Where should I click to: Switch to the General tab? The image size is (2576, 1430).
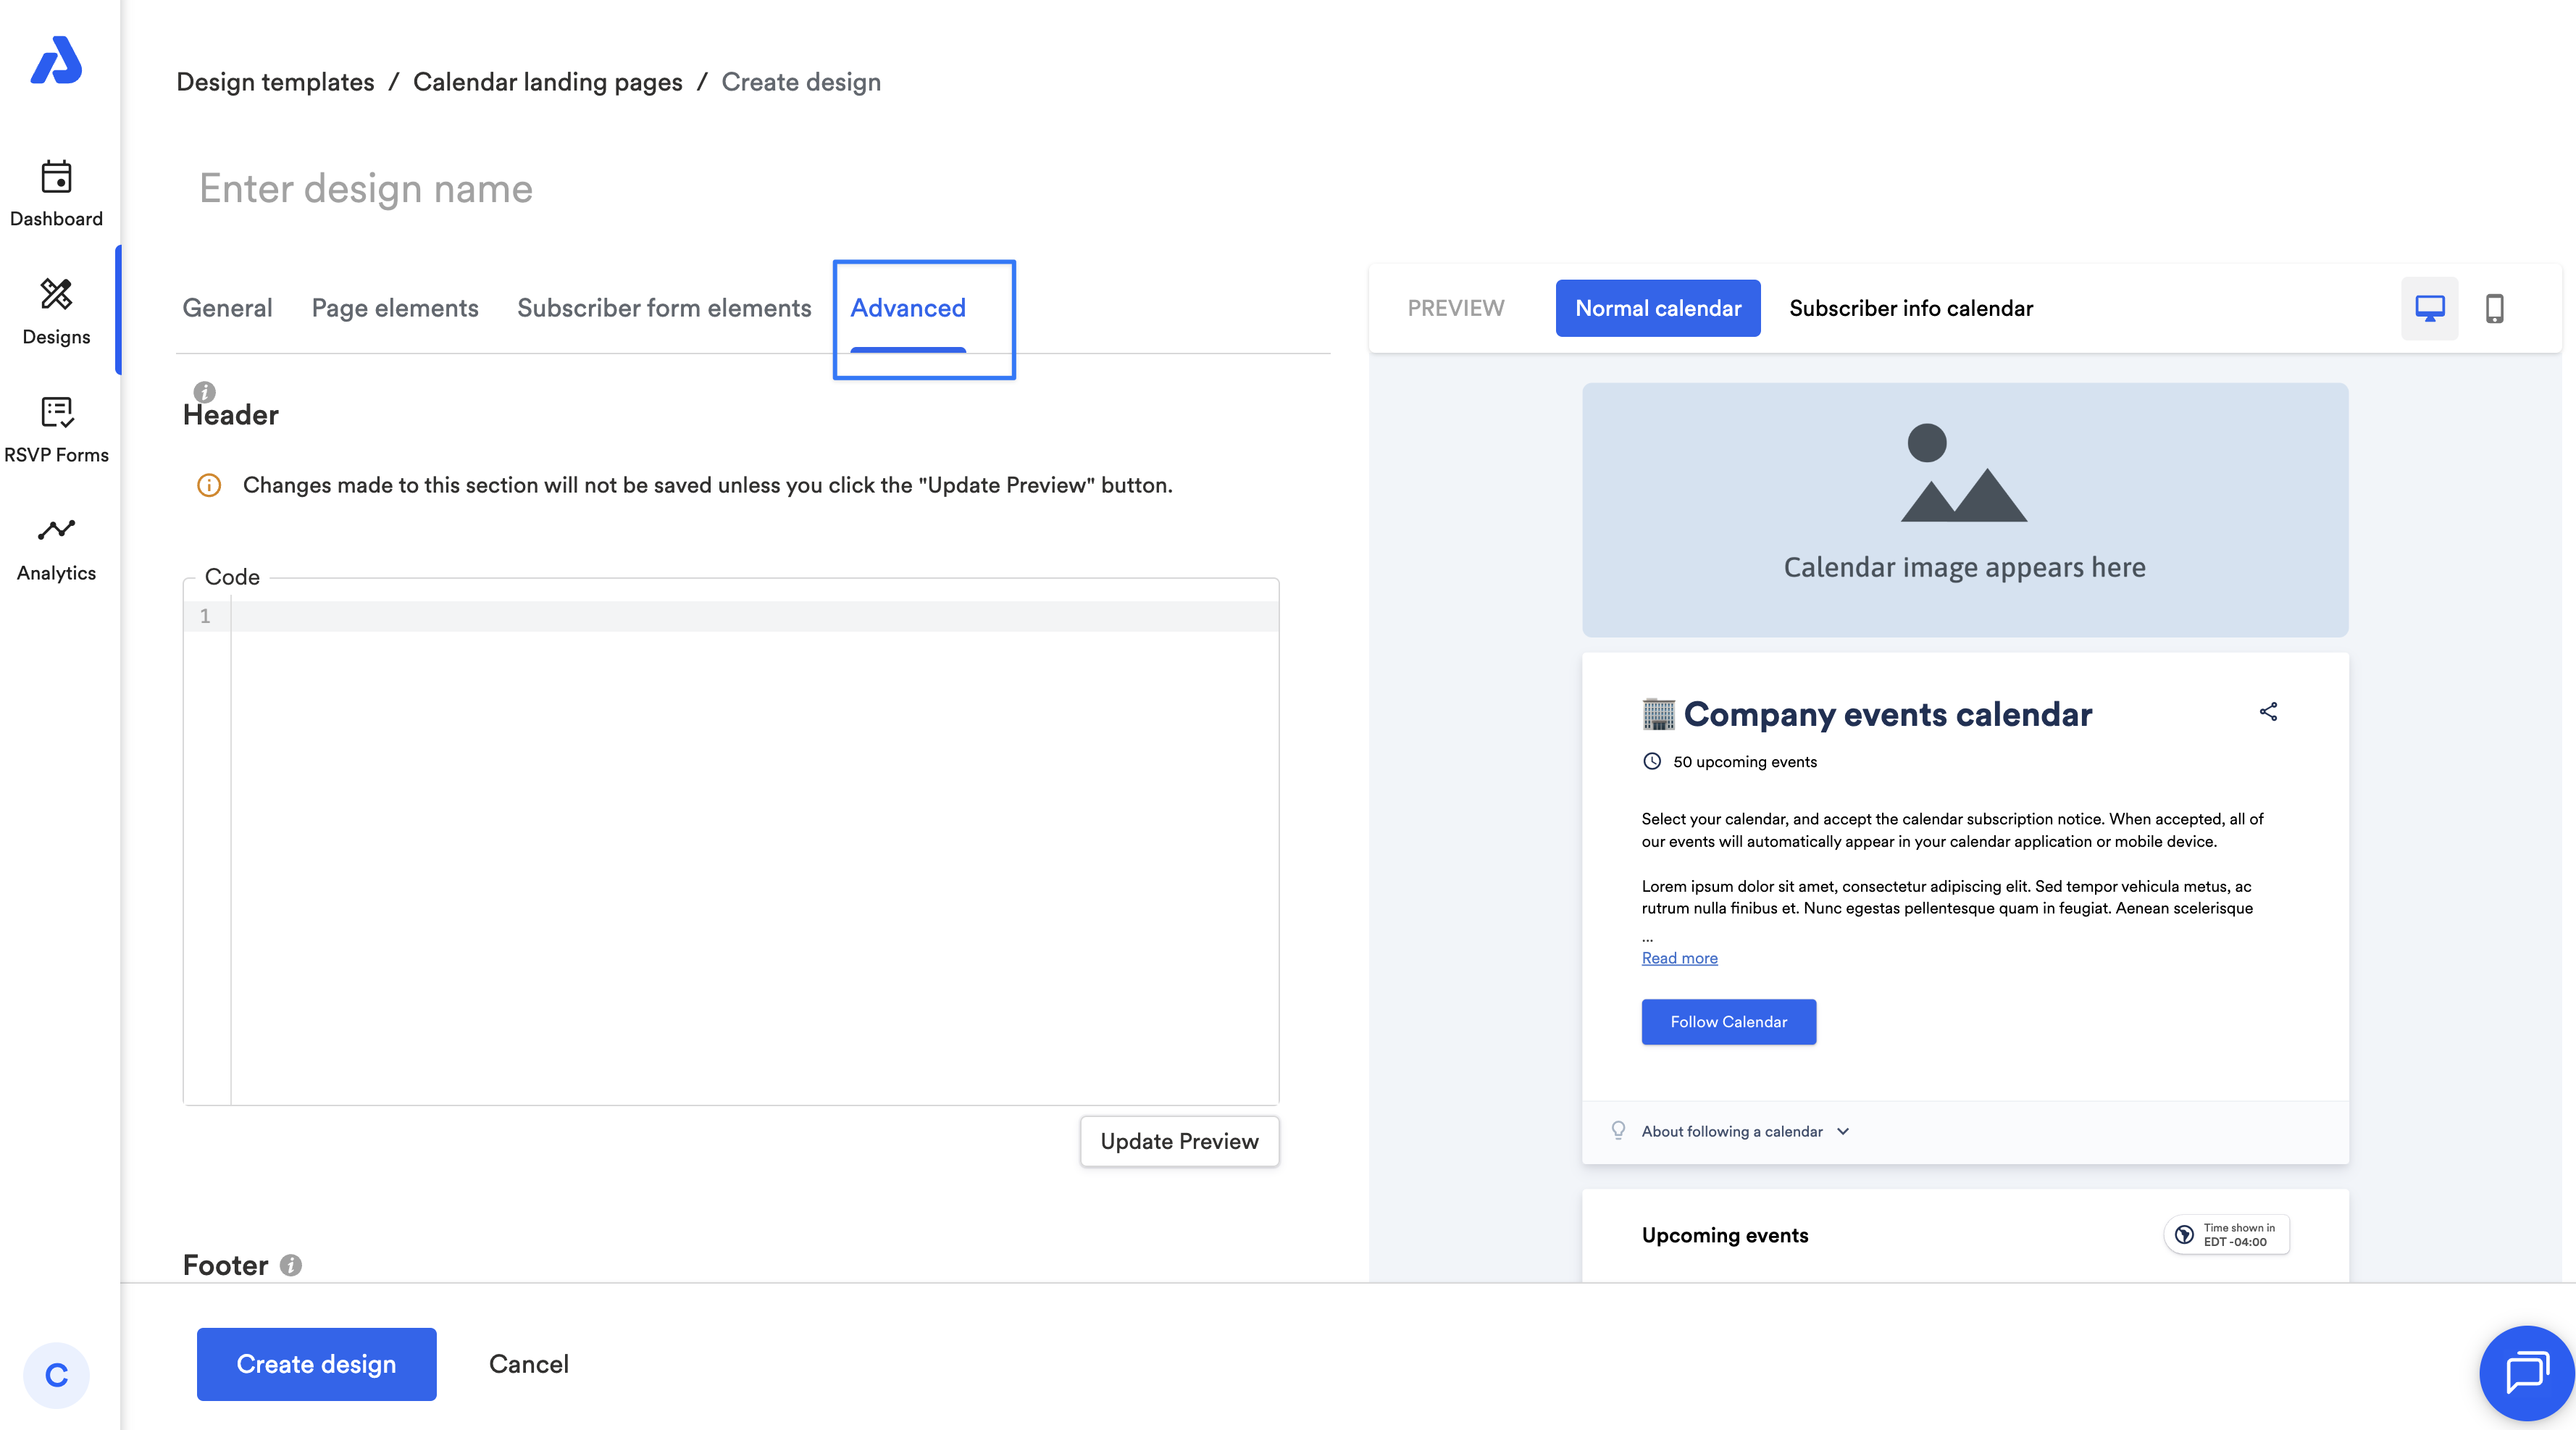pyautogui.click(x=227, y=308)
